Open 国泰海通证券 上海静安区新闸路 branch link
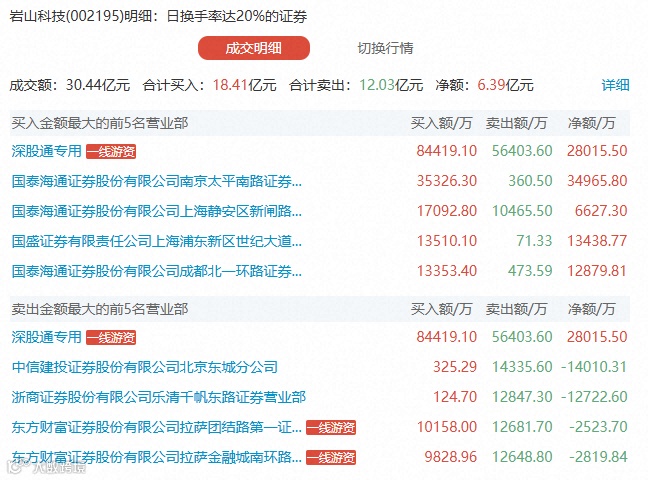The width and height of the screenshot is (648, 480). [x=157, y=211]
